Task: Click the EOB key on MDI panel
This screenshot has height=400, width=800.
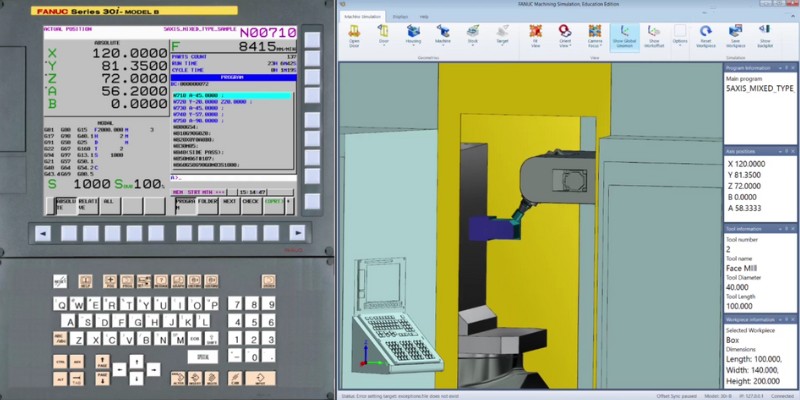Action: (x=194, y=338)
